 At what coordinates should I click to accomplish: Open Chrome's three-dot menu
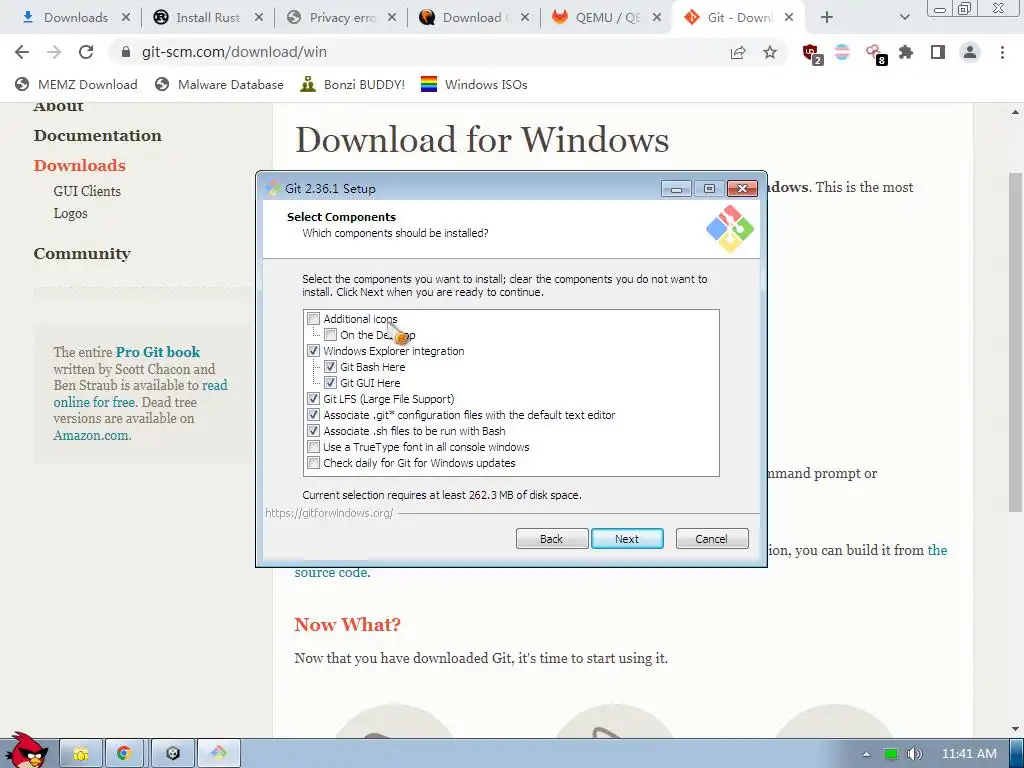(1002, 52)
